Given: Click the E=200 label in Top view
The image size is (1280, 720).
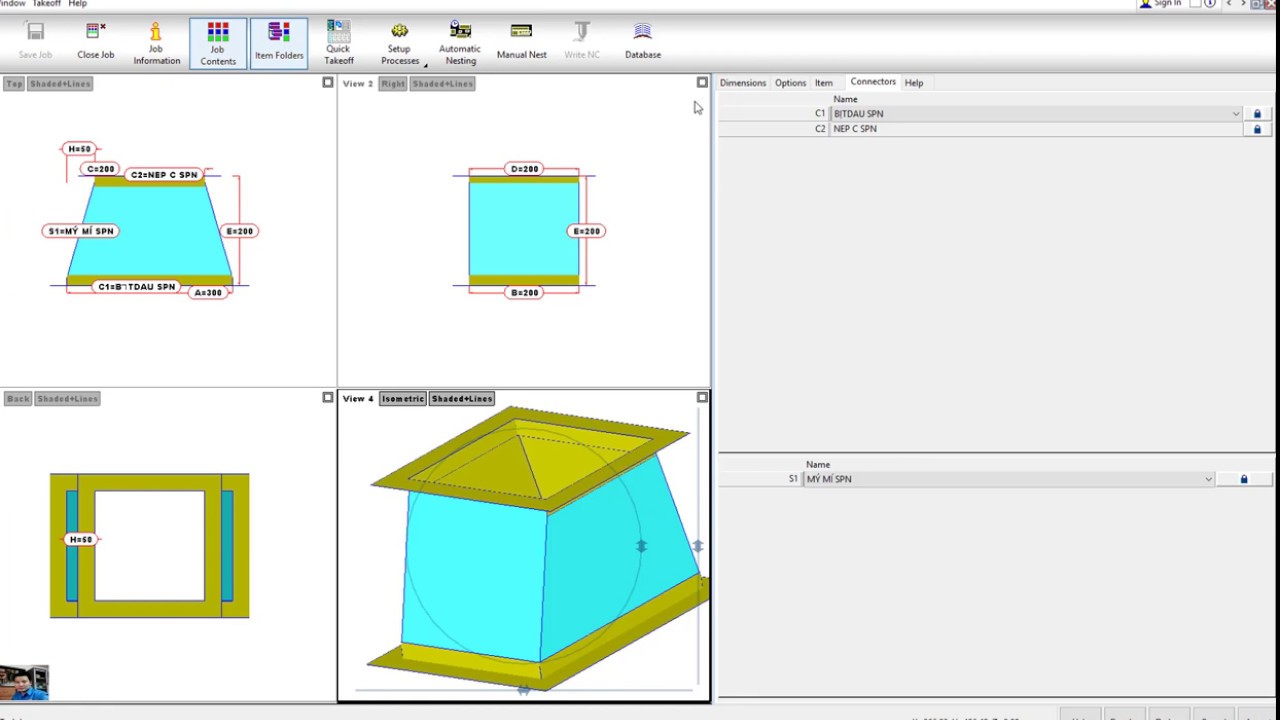Looking at the screenshot, I should pyautogui.click(x=240, y=231).
